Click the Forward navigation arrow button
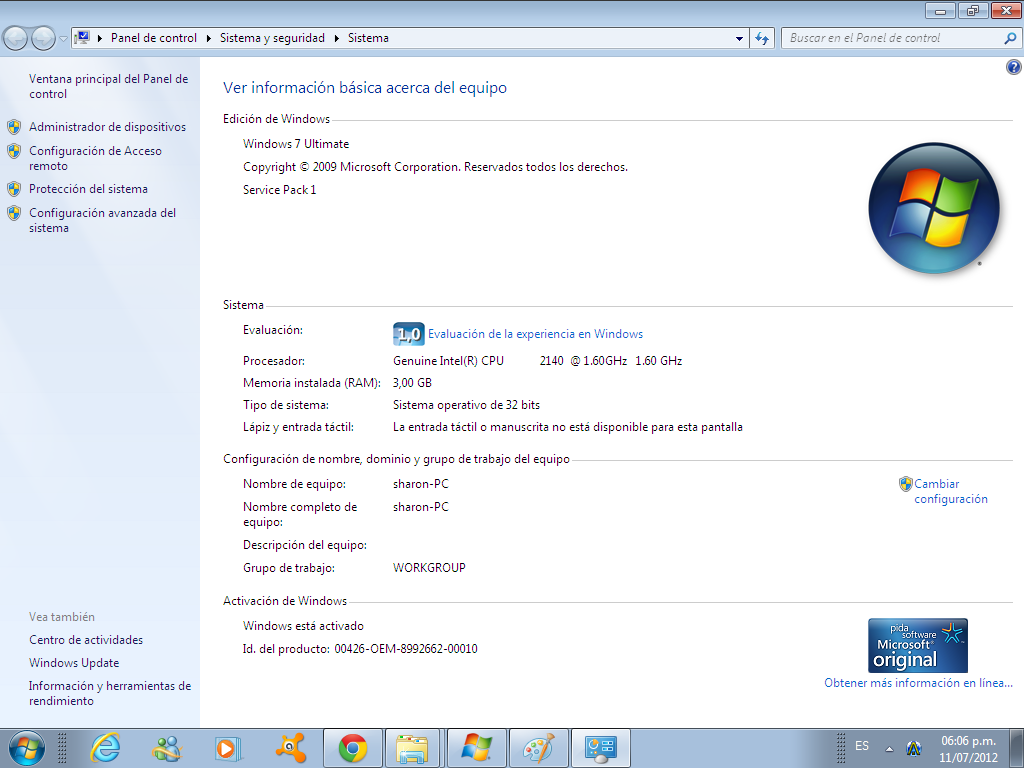Viewport: 1024px width, 768px height. [43, 39]
